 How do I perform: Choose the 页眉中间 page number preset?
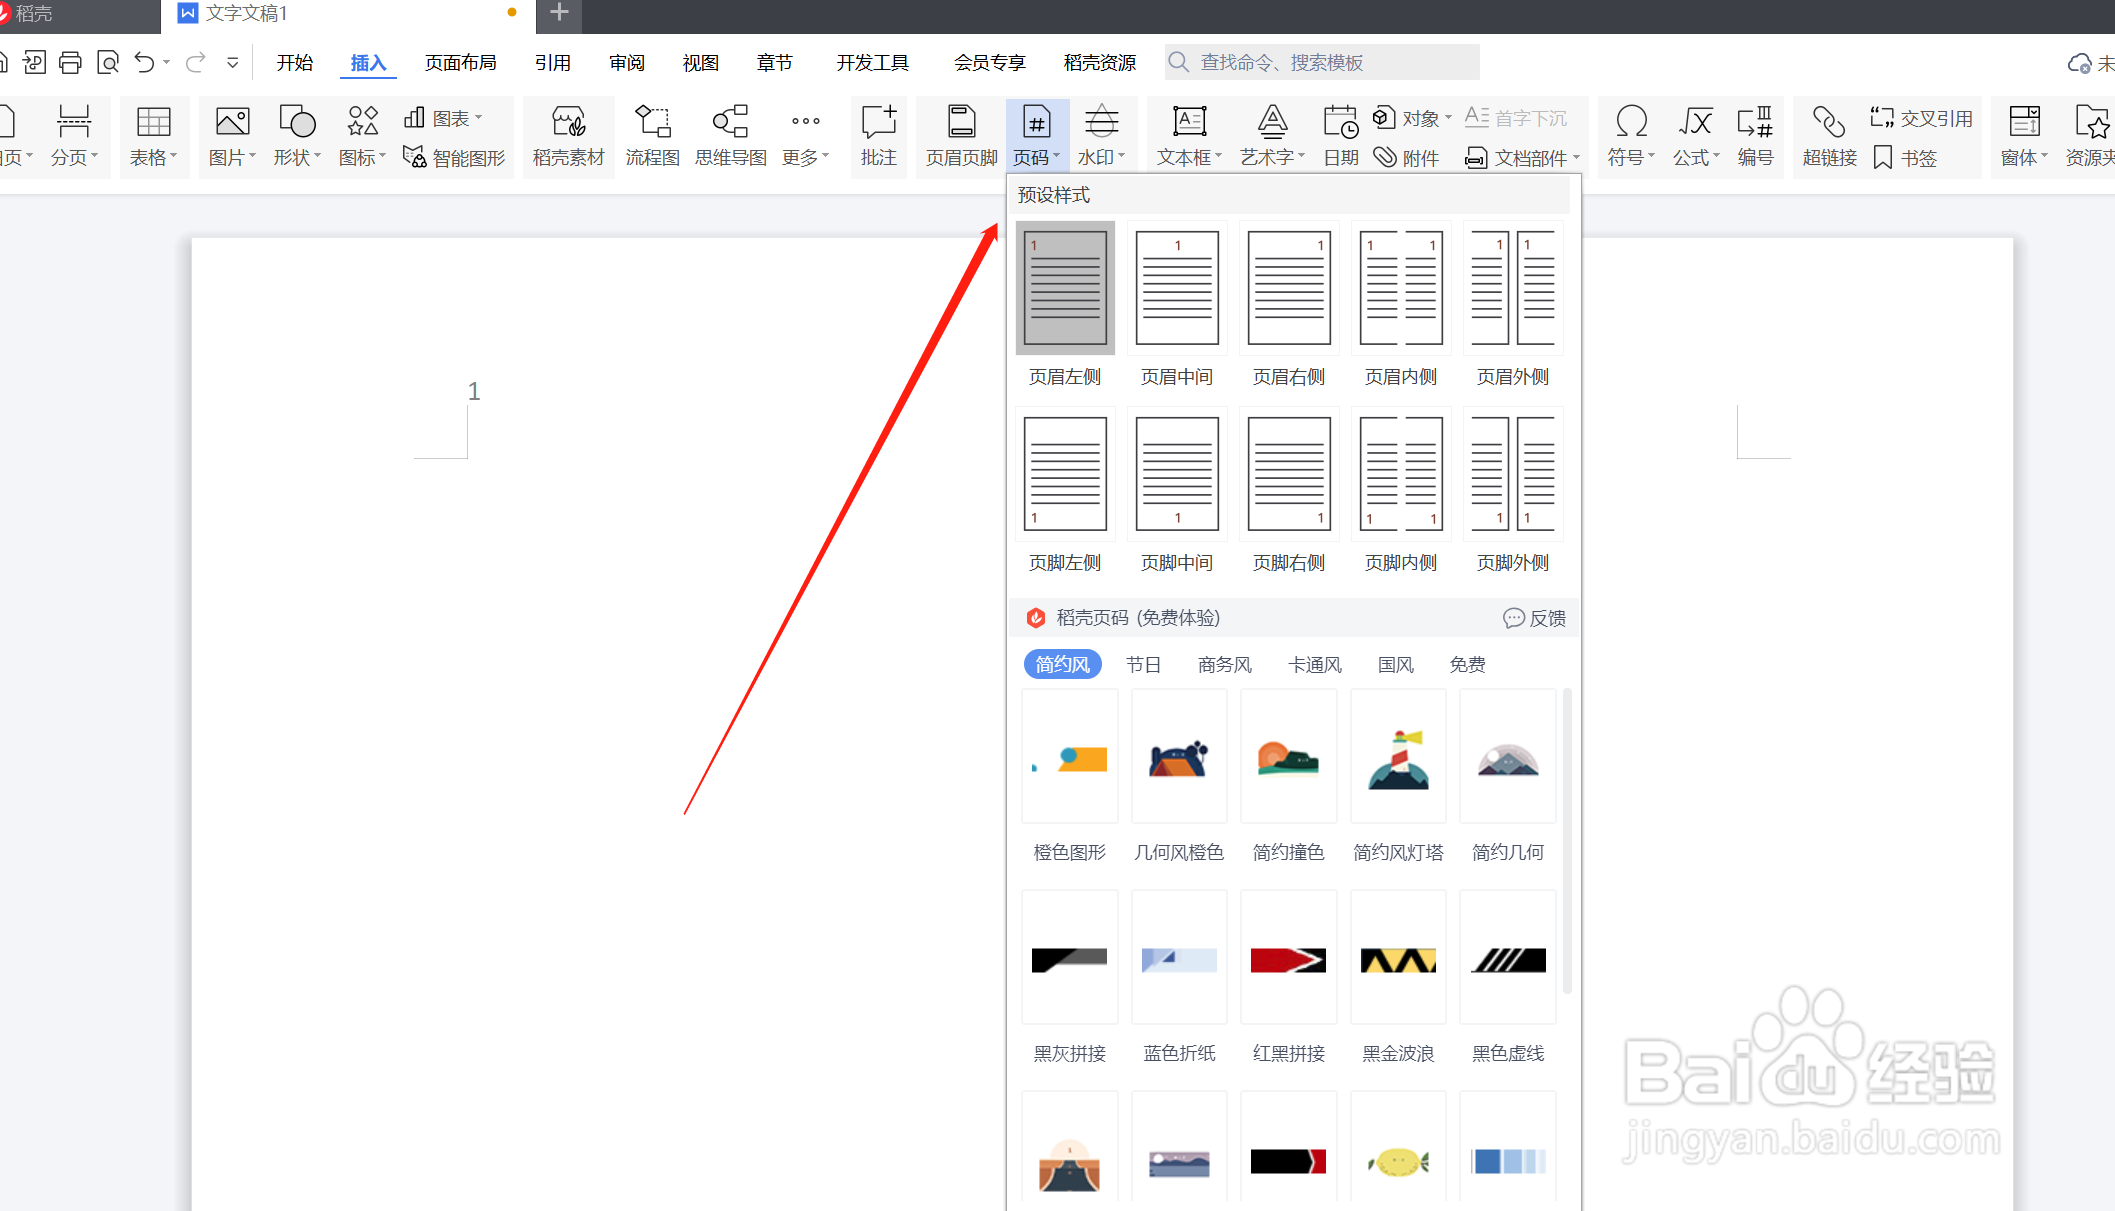[1176, 288]
